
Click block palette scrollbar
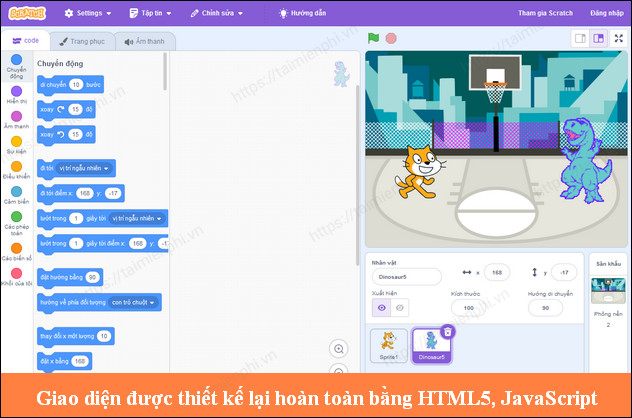pyautogui.click(x=165, y=72)
